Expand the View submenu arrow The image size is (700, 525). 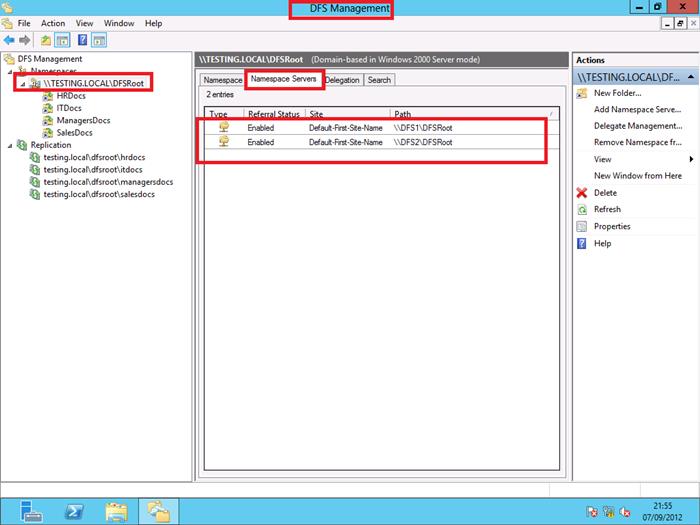pos(691,159)
